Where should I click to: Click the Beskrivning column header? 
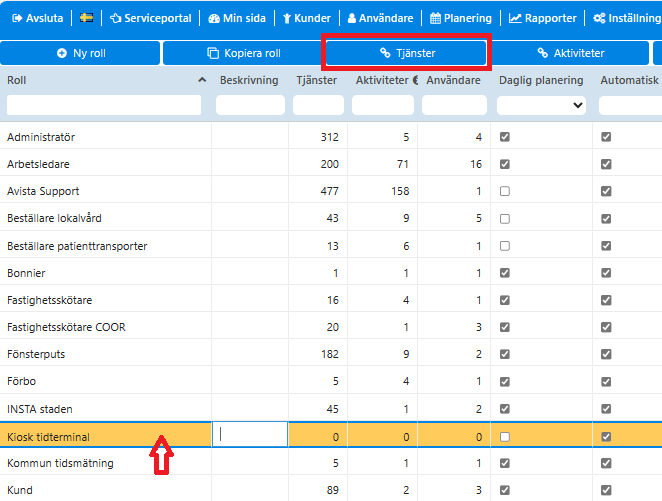(249, 80)
